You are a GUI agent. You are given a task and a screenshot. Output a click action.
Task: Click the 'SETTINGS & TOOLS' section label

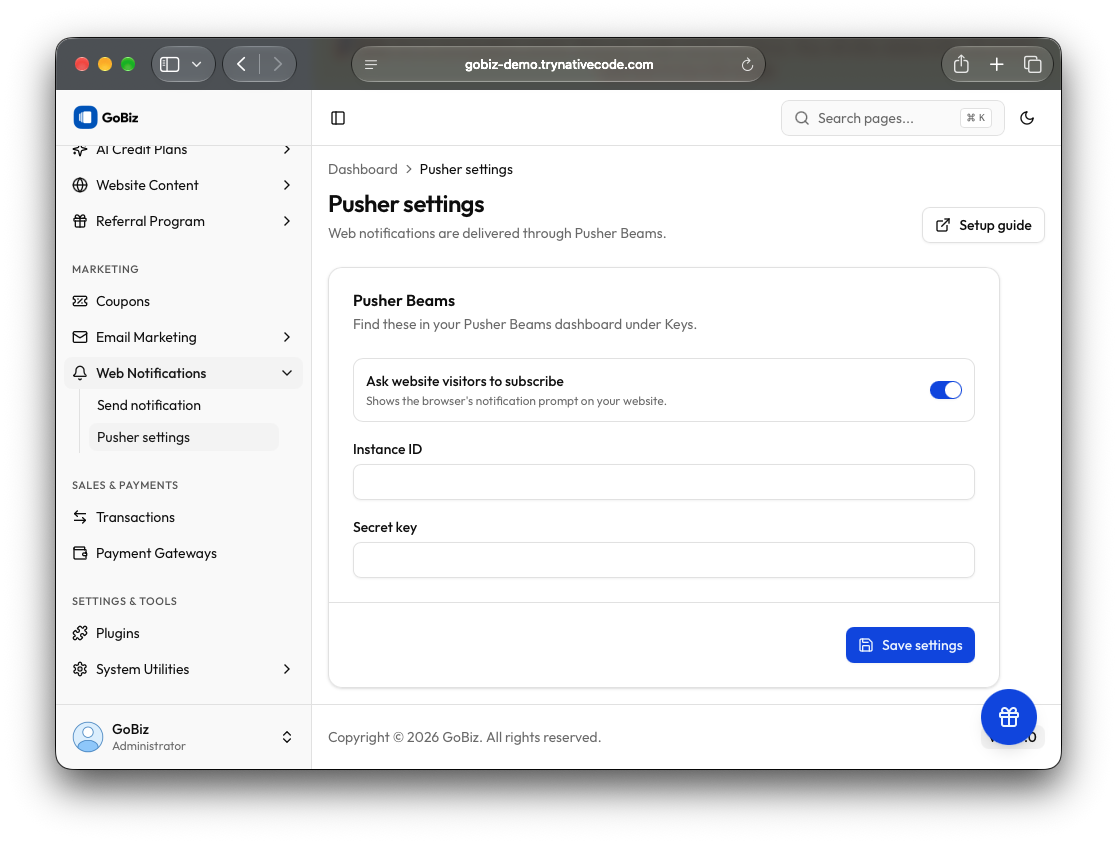tap(125, 601)
